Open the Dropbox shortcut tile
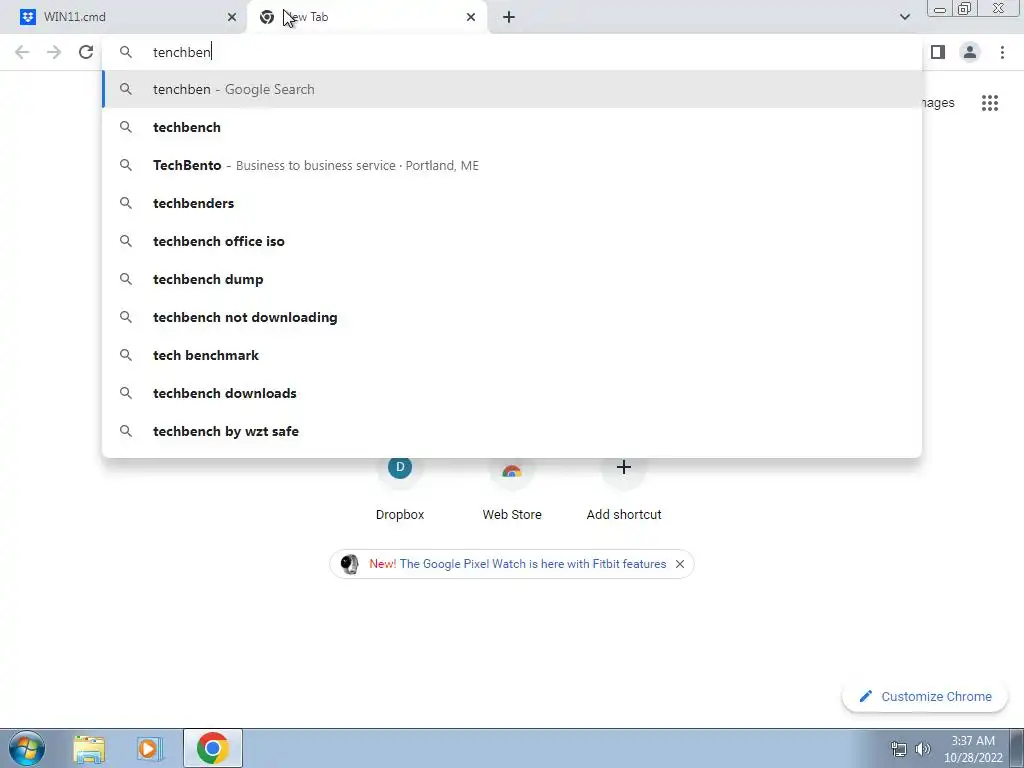The image size is (1024, 768). pyautogui.click(x=400, y=487)
